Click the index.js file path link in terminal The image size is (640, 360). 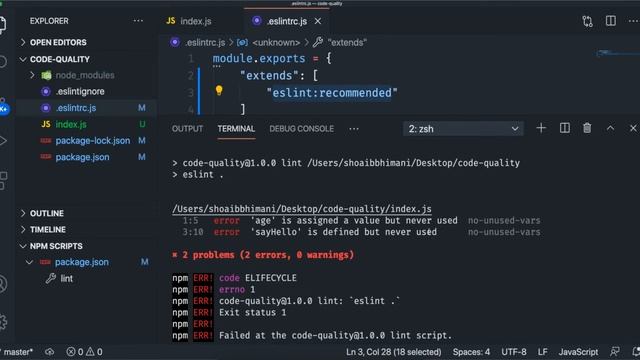[302, 209]
